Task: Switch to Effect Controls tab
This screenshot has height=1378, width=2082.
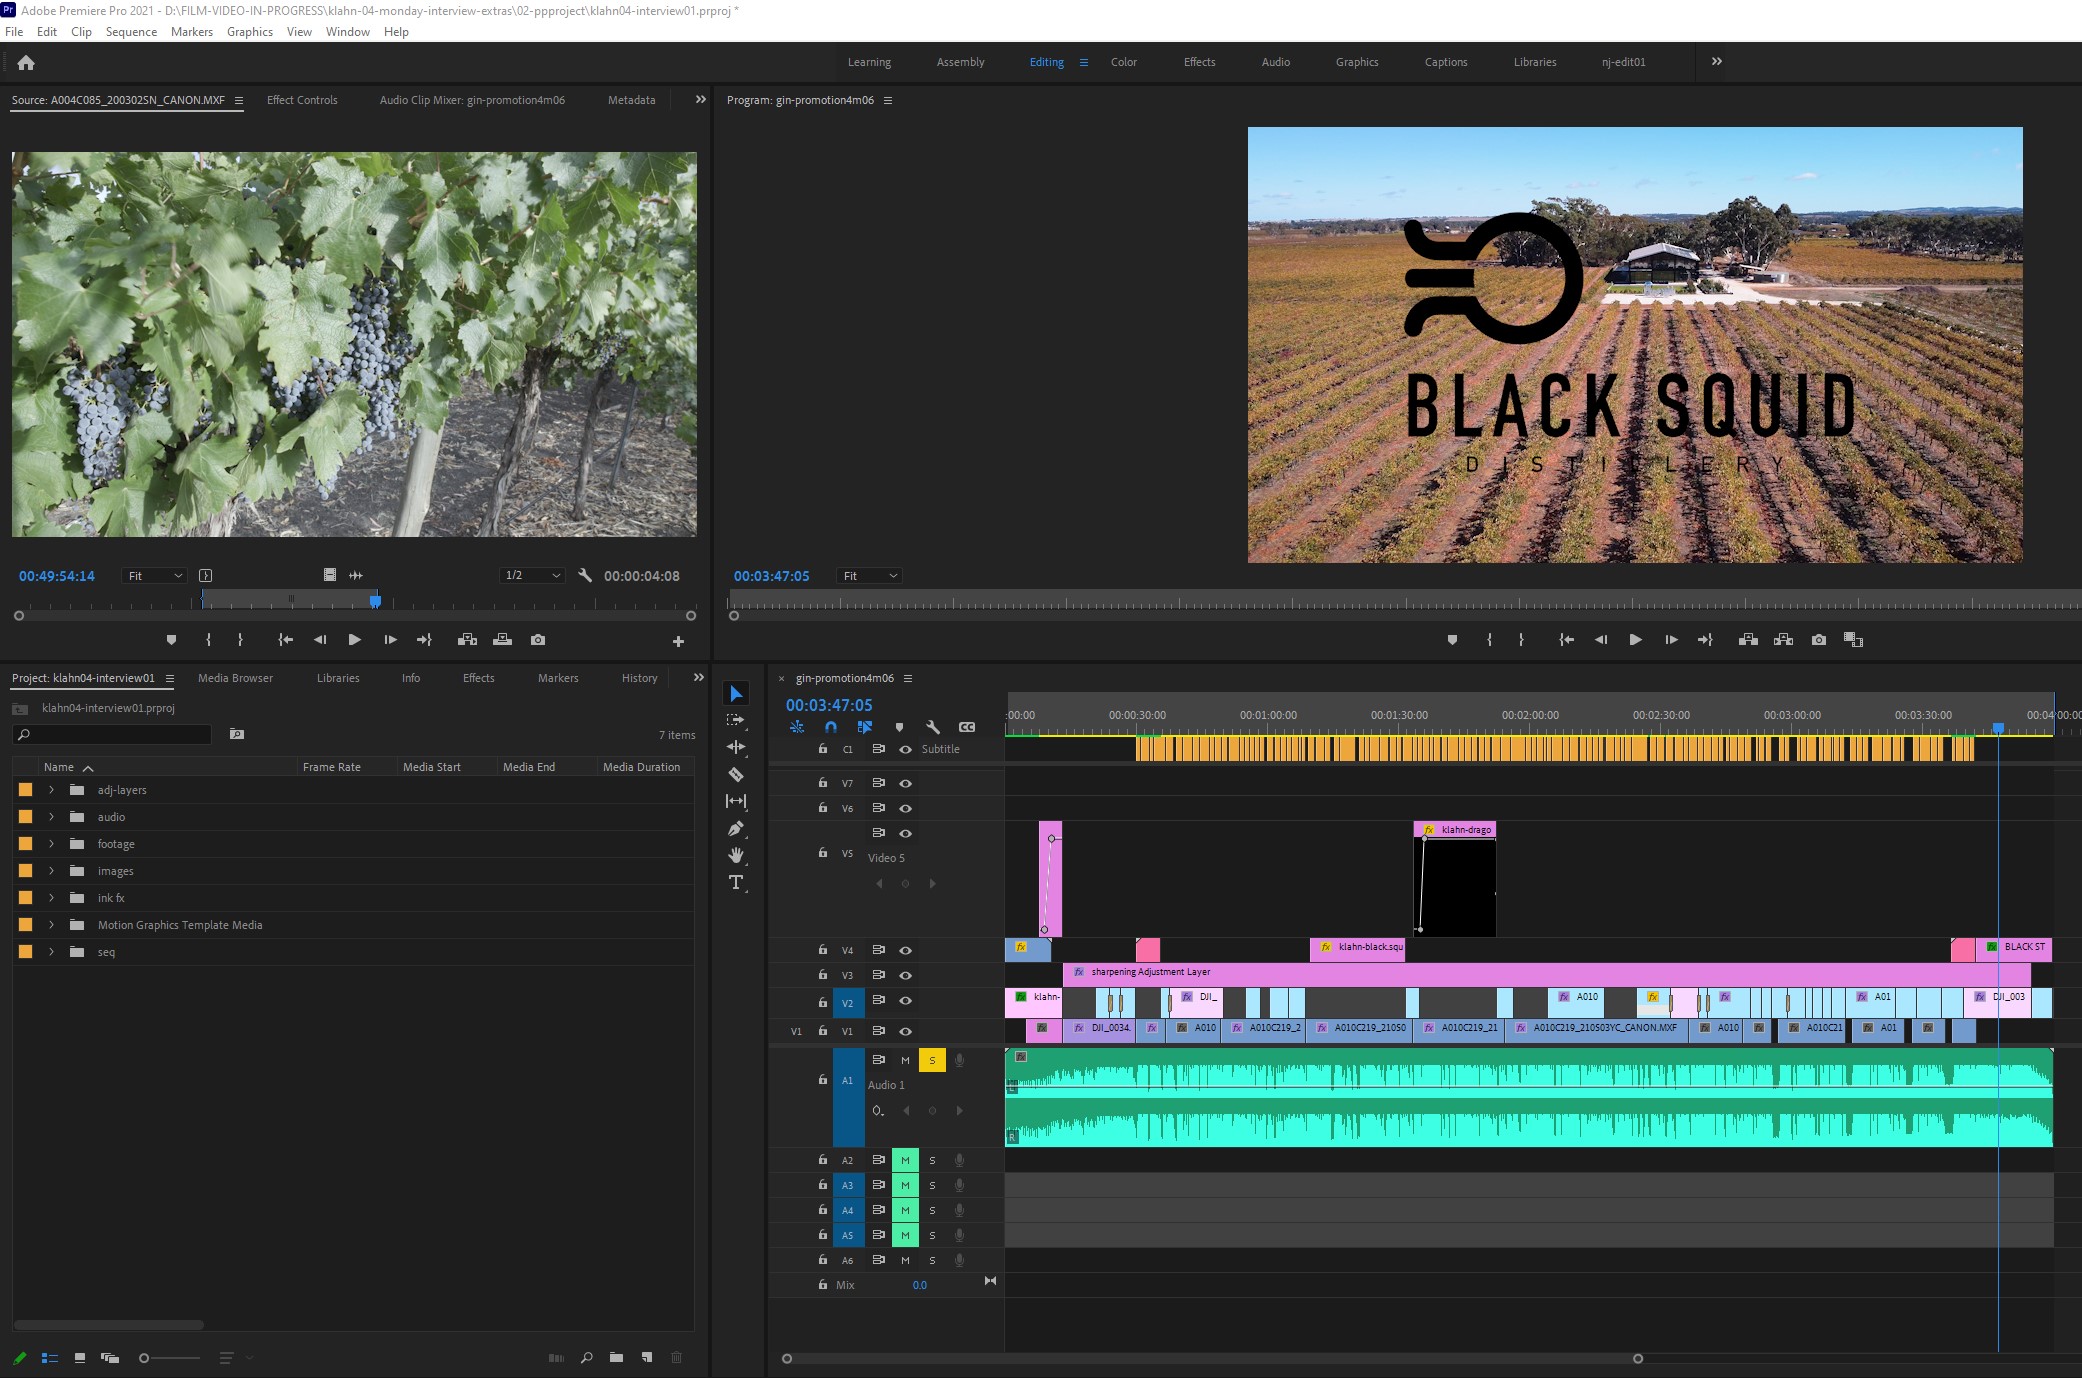Action: (302, 100)
